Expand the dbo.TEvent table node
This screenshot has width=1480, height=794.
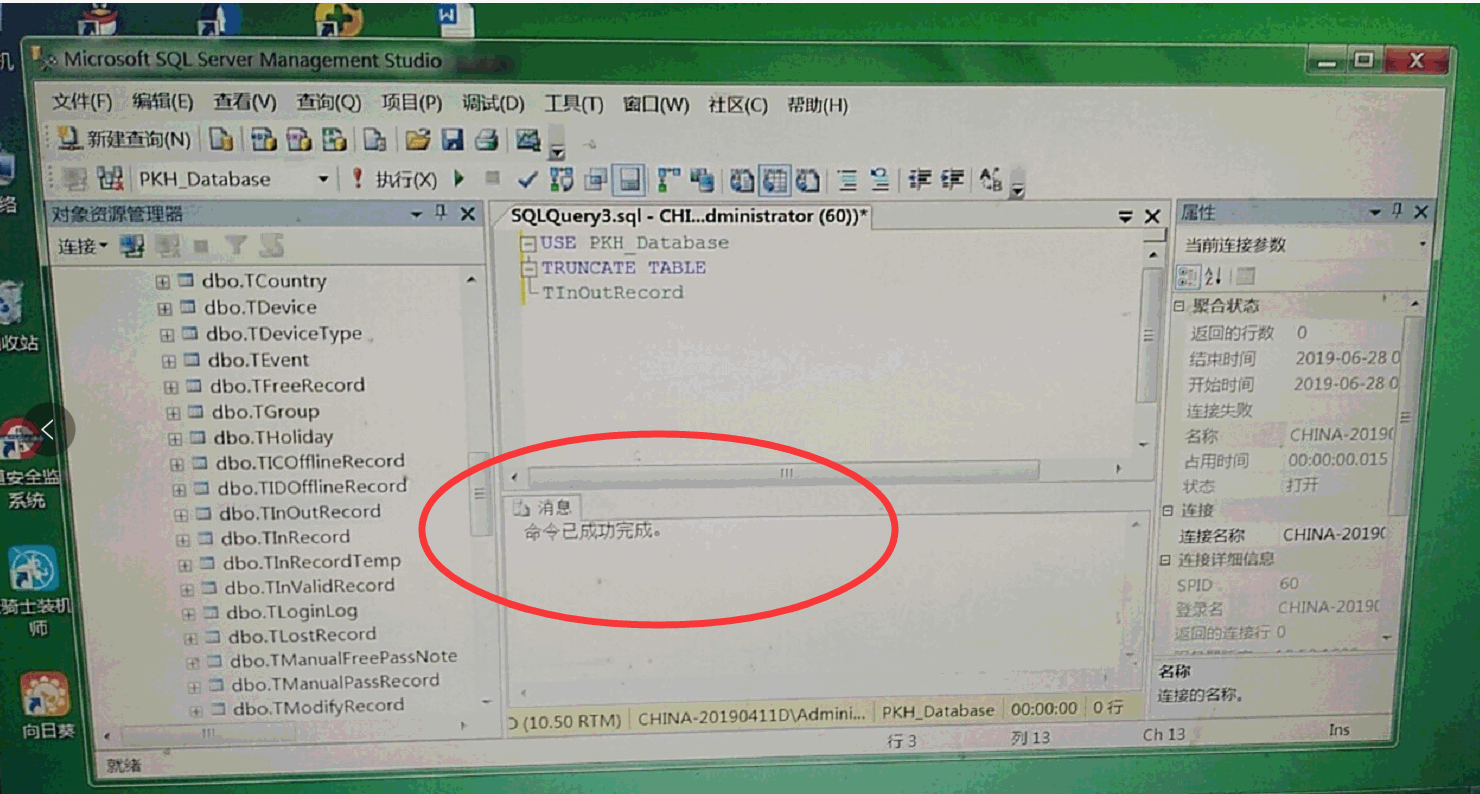pos(168,361)
